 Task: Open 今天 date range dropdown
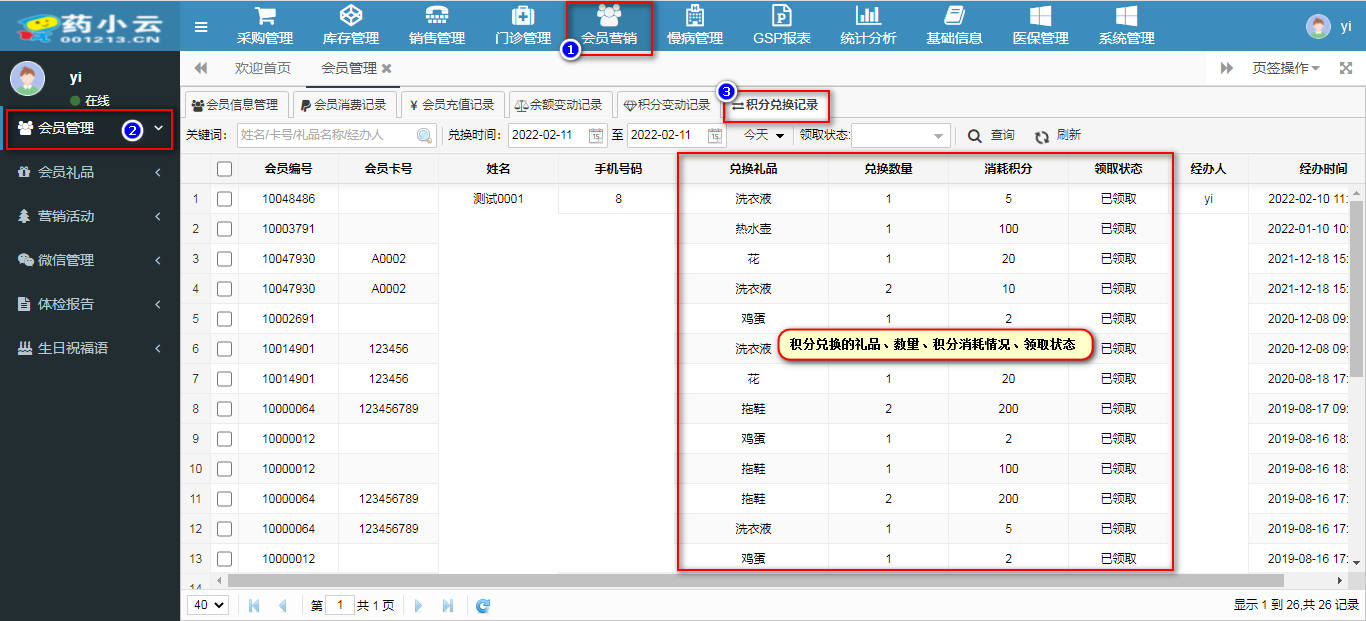point(763,135)
